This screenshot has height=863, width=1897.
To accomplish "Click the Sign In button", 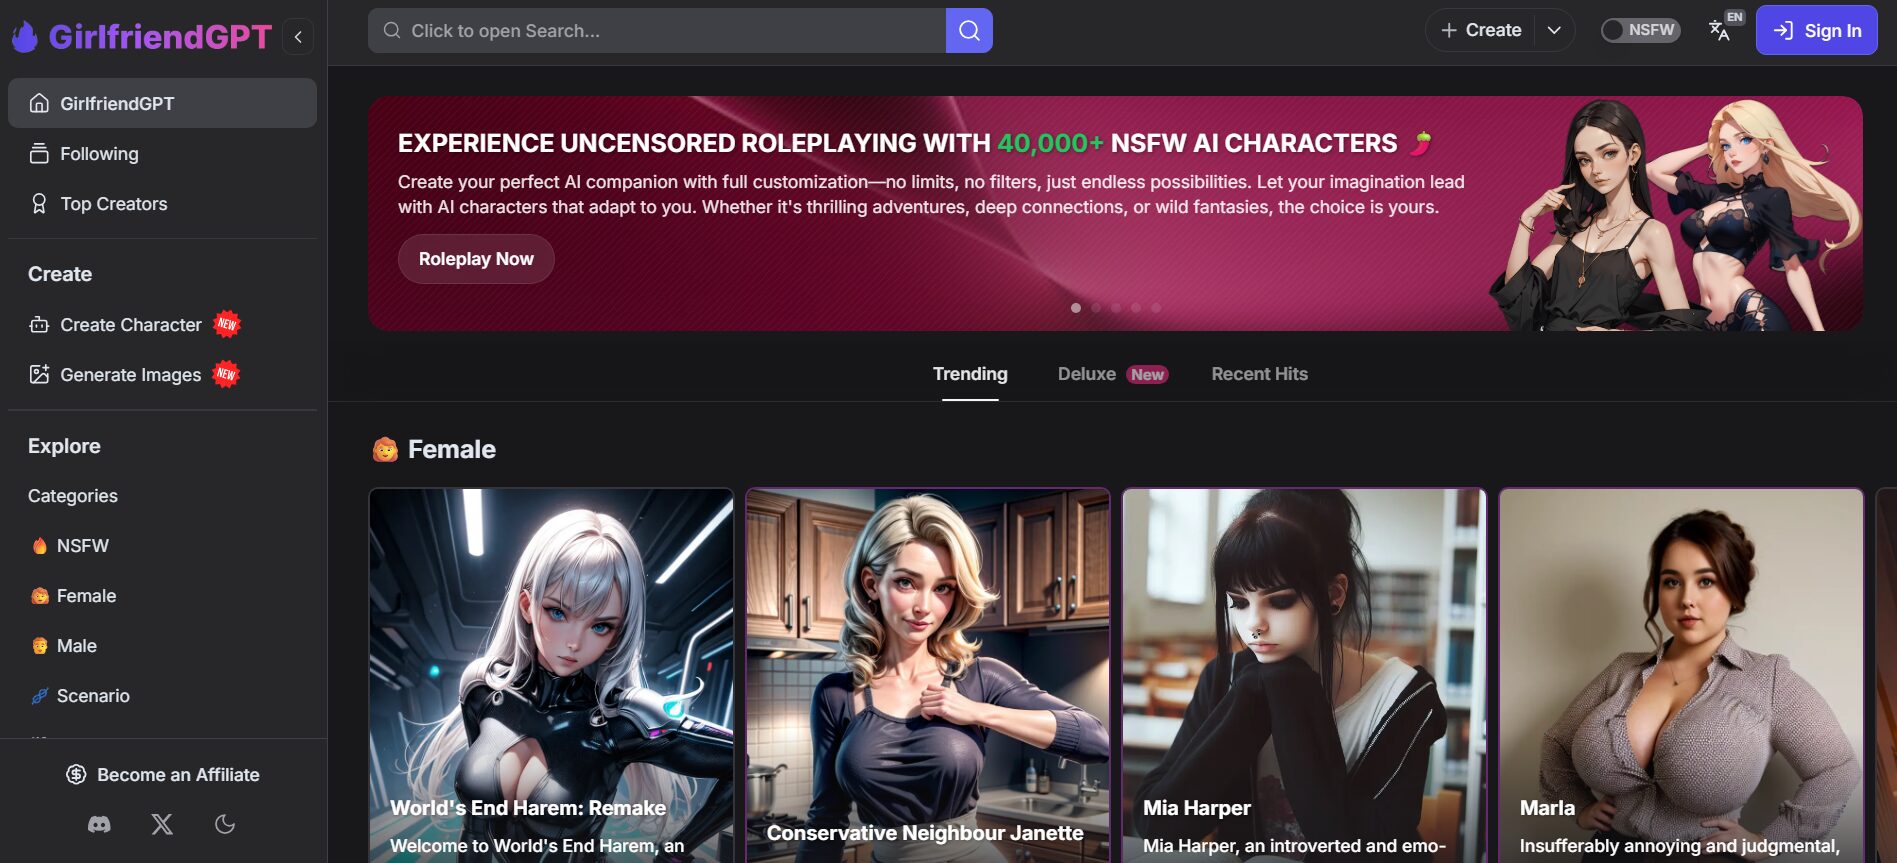I will tap(1816, 31).
